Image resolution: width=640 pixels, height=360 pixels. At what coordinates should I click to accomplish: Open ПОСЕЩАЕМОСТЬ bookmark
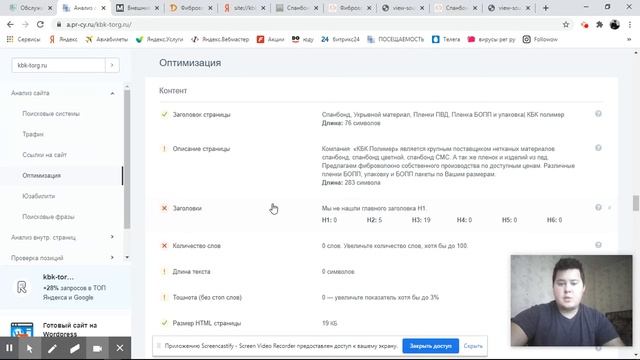click(x=396, y=40)
